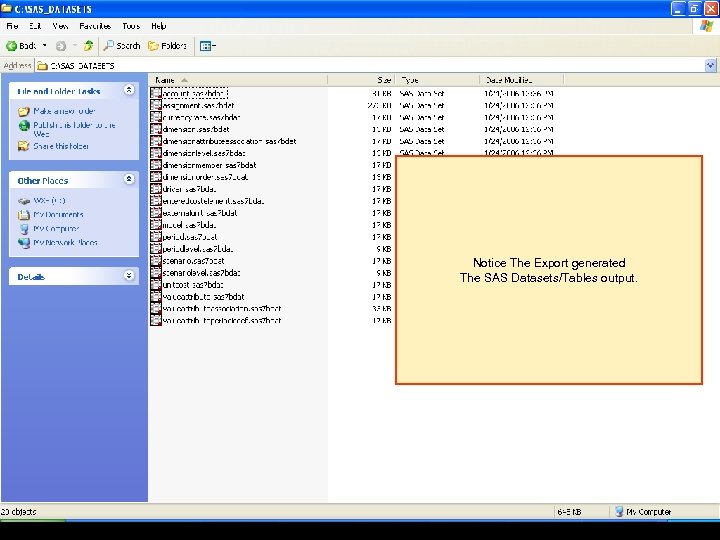Select the externalunit.sas7bdat file icon

tap(156, 213)
